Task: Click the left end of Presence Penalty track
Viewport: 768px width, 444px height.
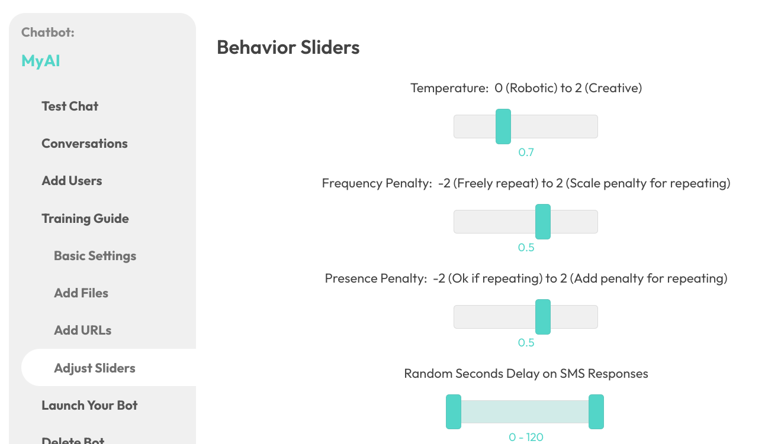Action: point(460,317)
